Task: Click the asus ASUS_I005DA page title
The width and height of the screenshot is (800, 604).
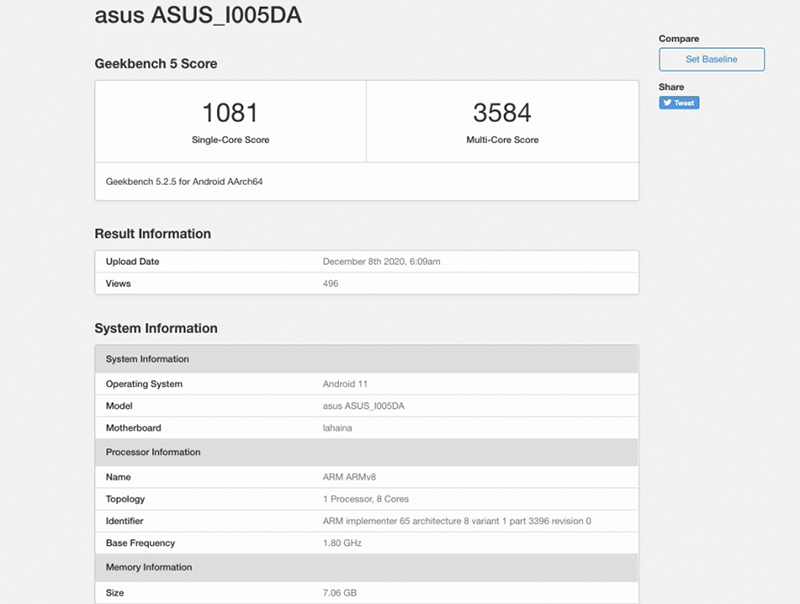Action: click(x=198, y=14)
